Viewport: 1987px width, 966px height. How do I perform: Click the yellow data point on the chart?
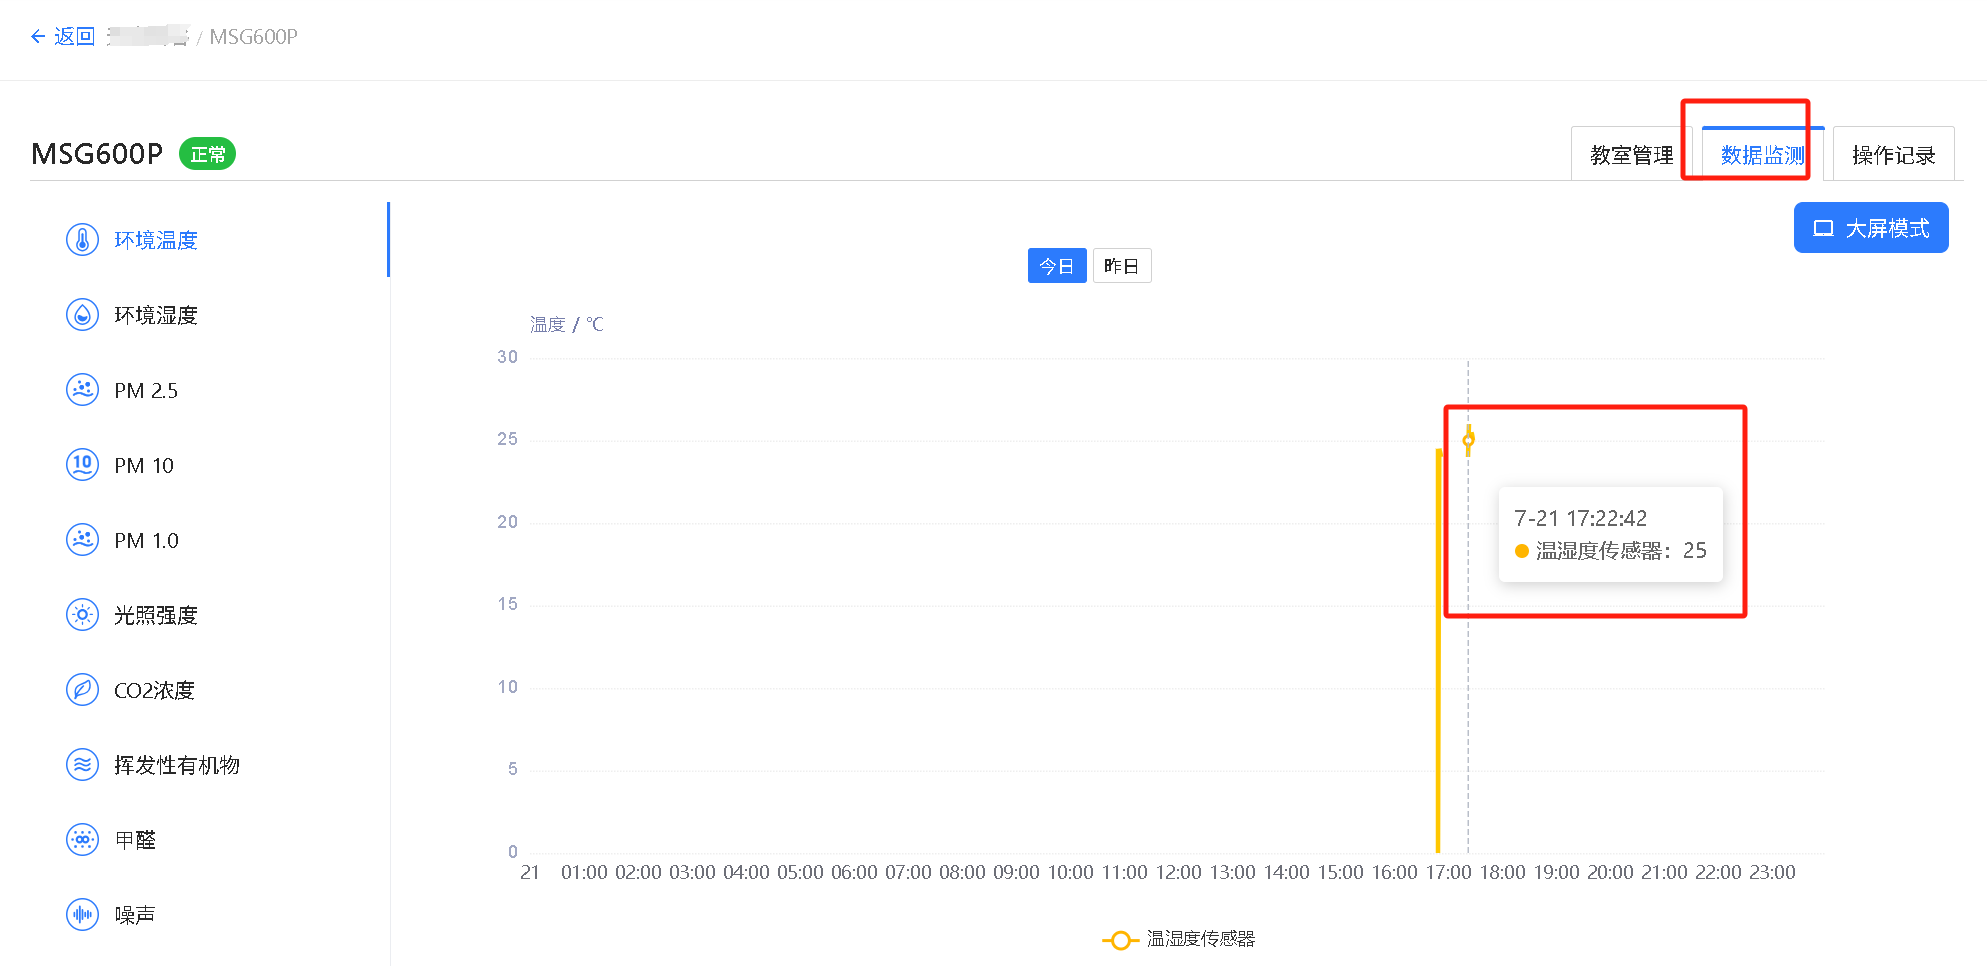click(x=1468, y=439)
